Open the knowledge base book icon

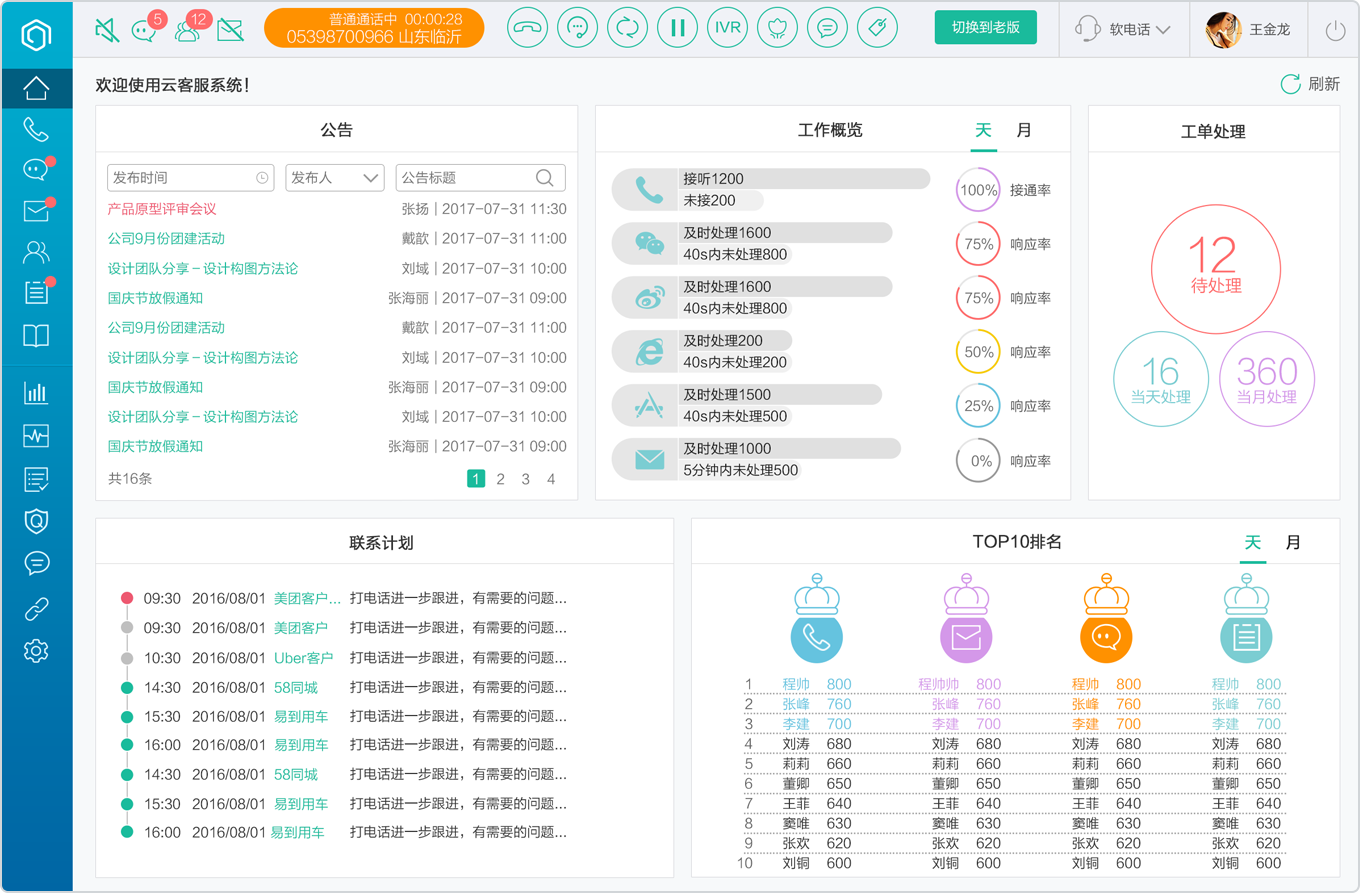tap(36, 336)
